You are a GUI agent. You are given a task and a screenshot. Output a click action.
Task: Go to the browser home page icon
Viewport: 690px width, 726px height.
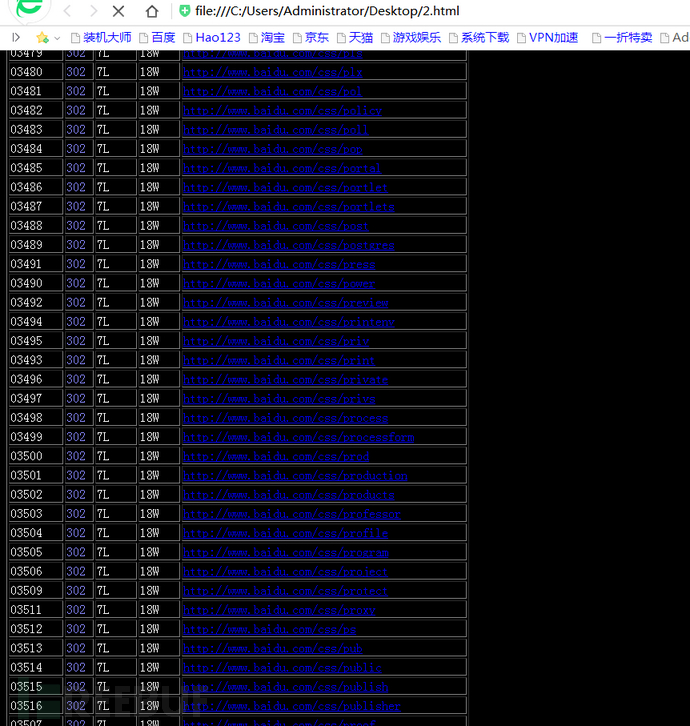coord(152,11)
